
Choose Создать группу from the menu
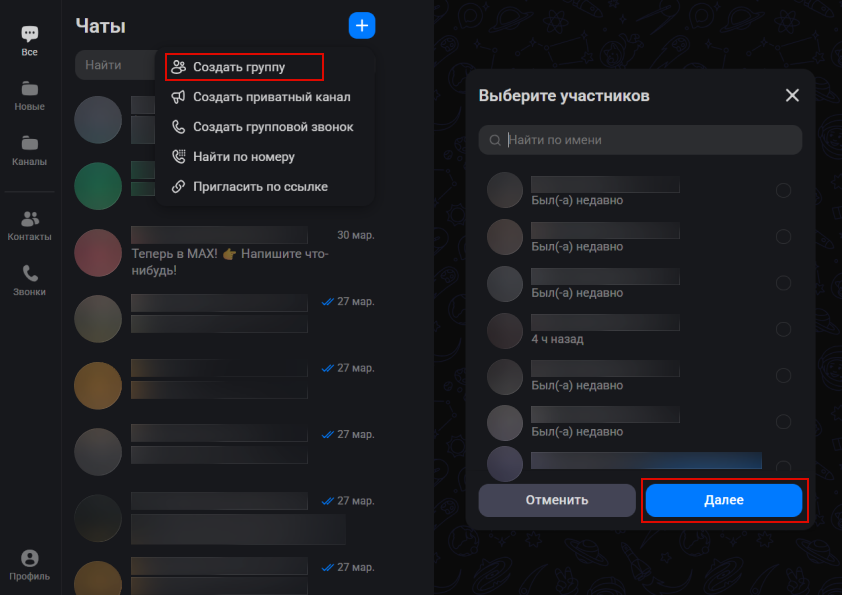click(x=244, y=66)
